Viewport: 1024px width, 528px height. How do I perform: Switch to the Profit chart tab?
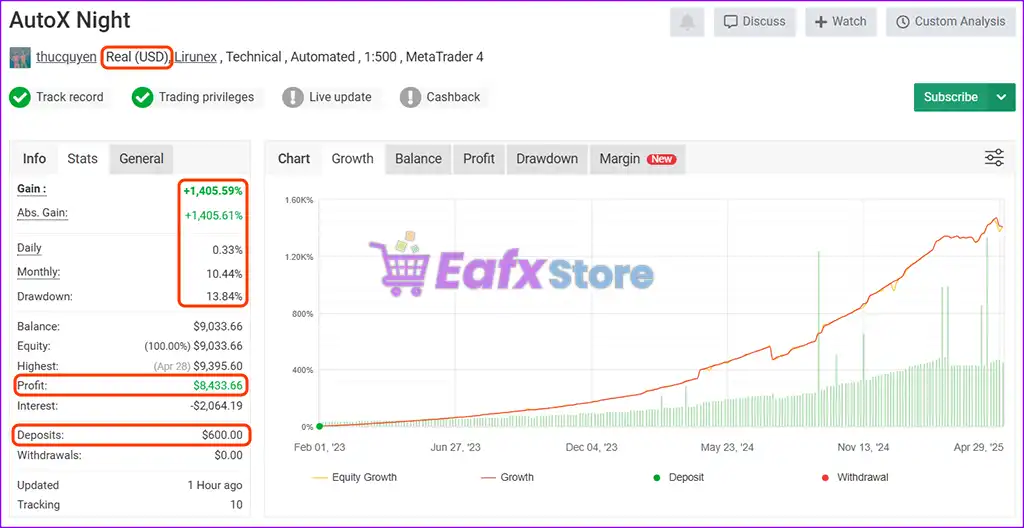(479, 159)
